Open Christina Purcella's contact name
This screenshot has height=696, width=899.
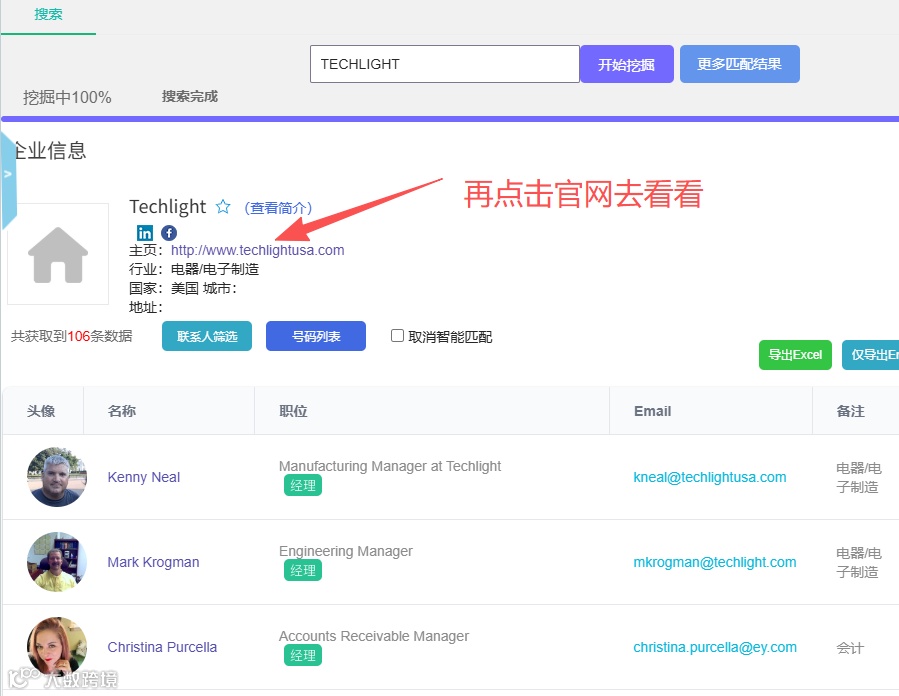coord(162,647)
